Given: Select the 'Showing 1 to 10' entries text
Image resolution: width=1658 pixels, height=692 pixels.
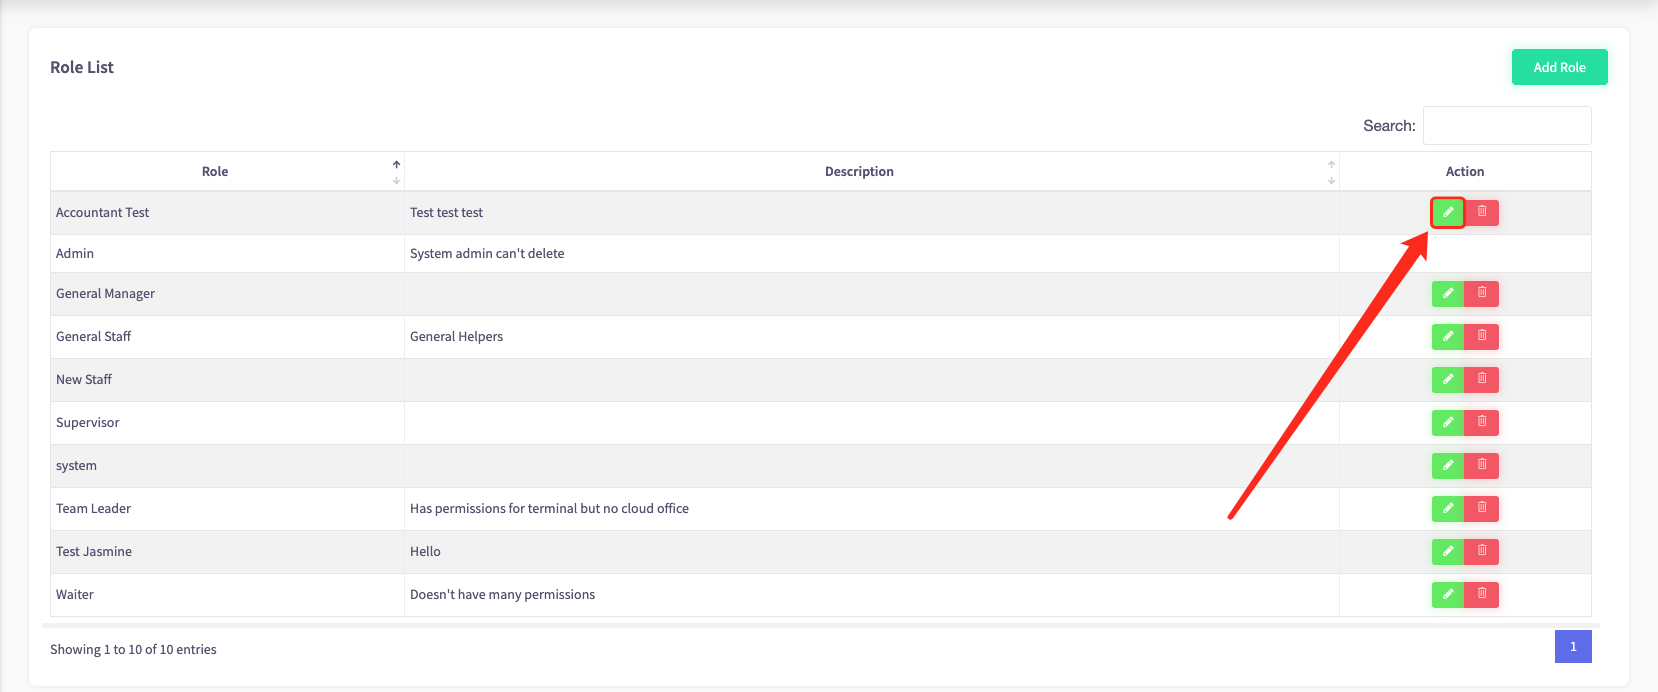Looking at the screenshot, I should click(133, 649).
